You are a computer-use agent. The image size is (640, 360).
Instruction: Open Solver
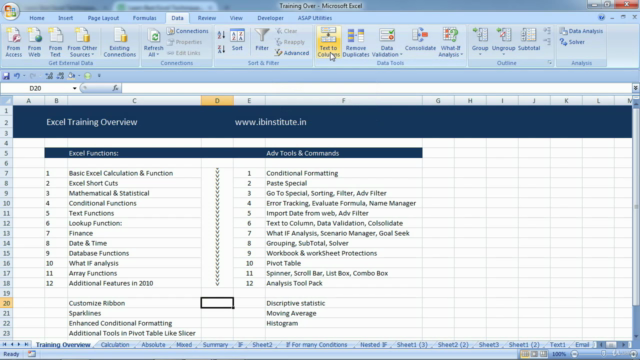point(572,42)
